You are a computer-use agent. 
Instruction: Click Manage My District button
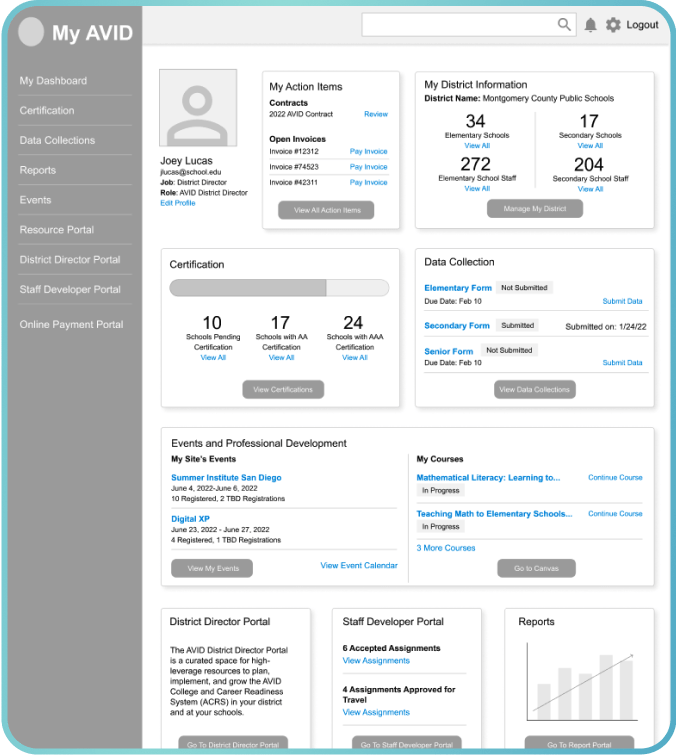[535, 208]
